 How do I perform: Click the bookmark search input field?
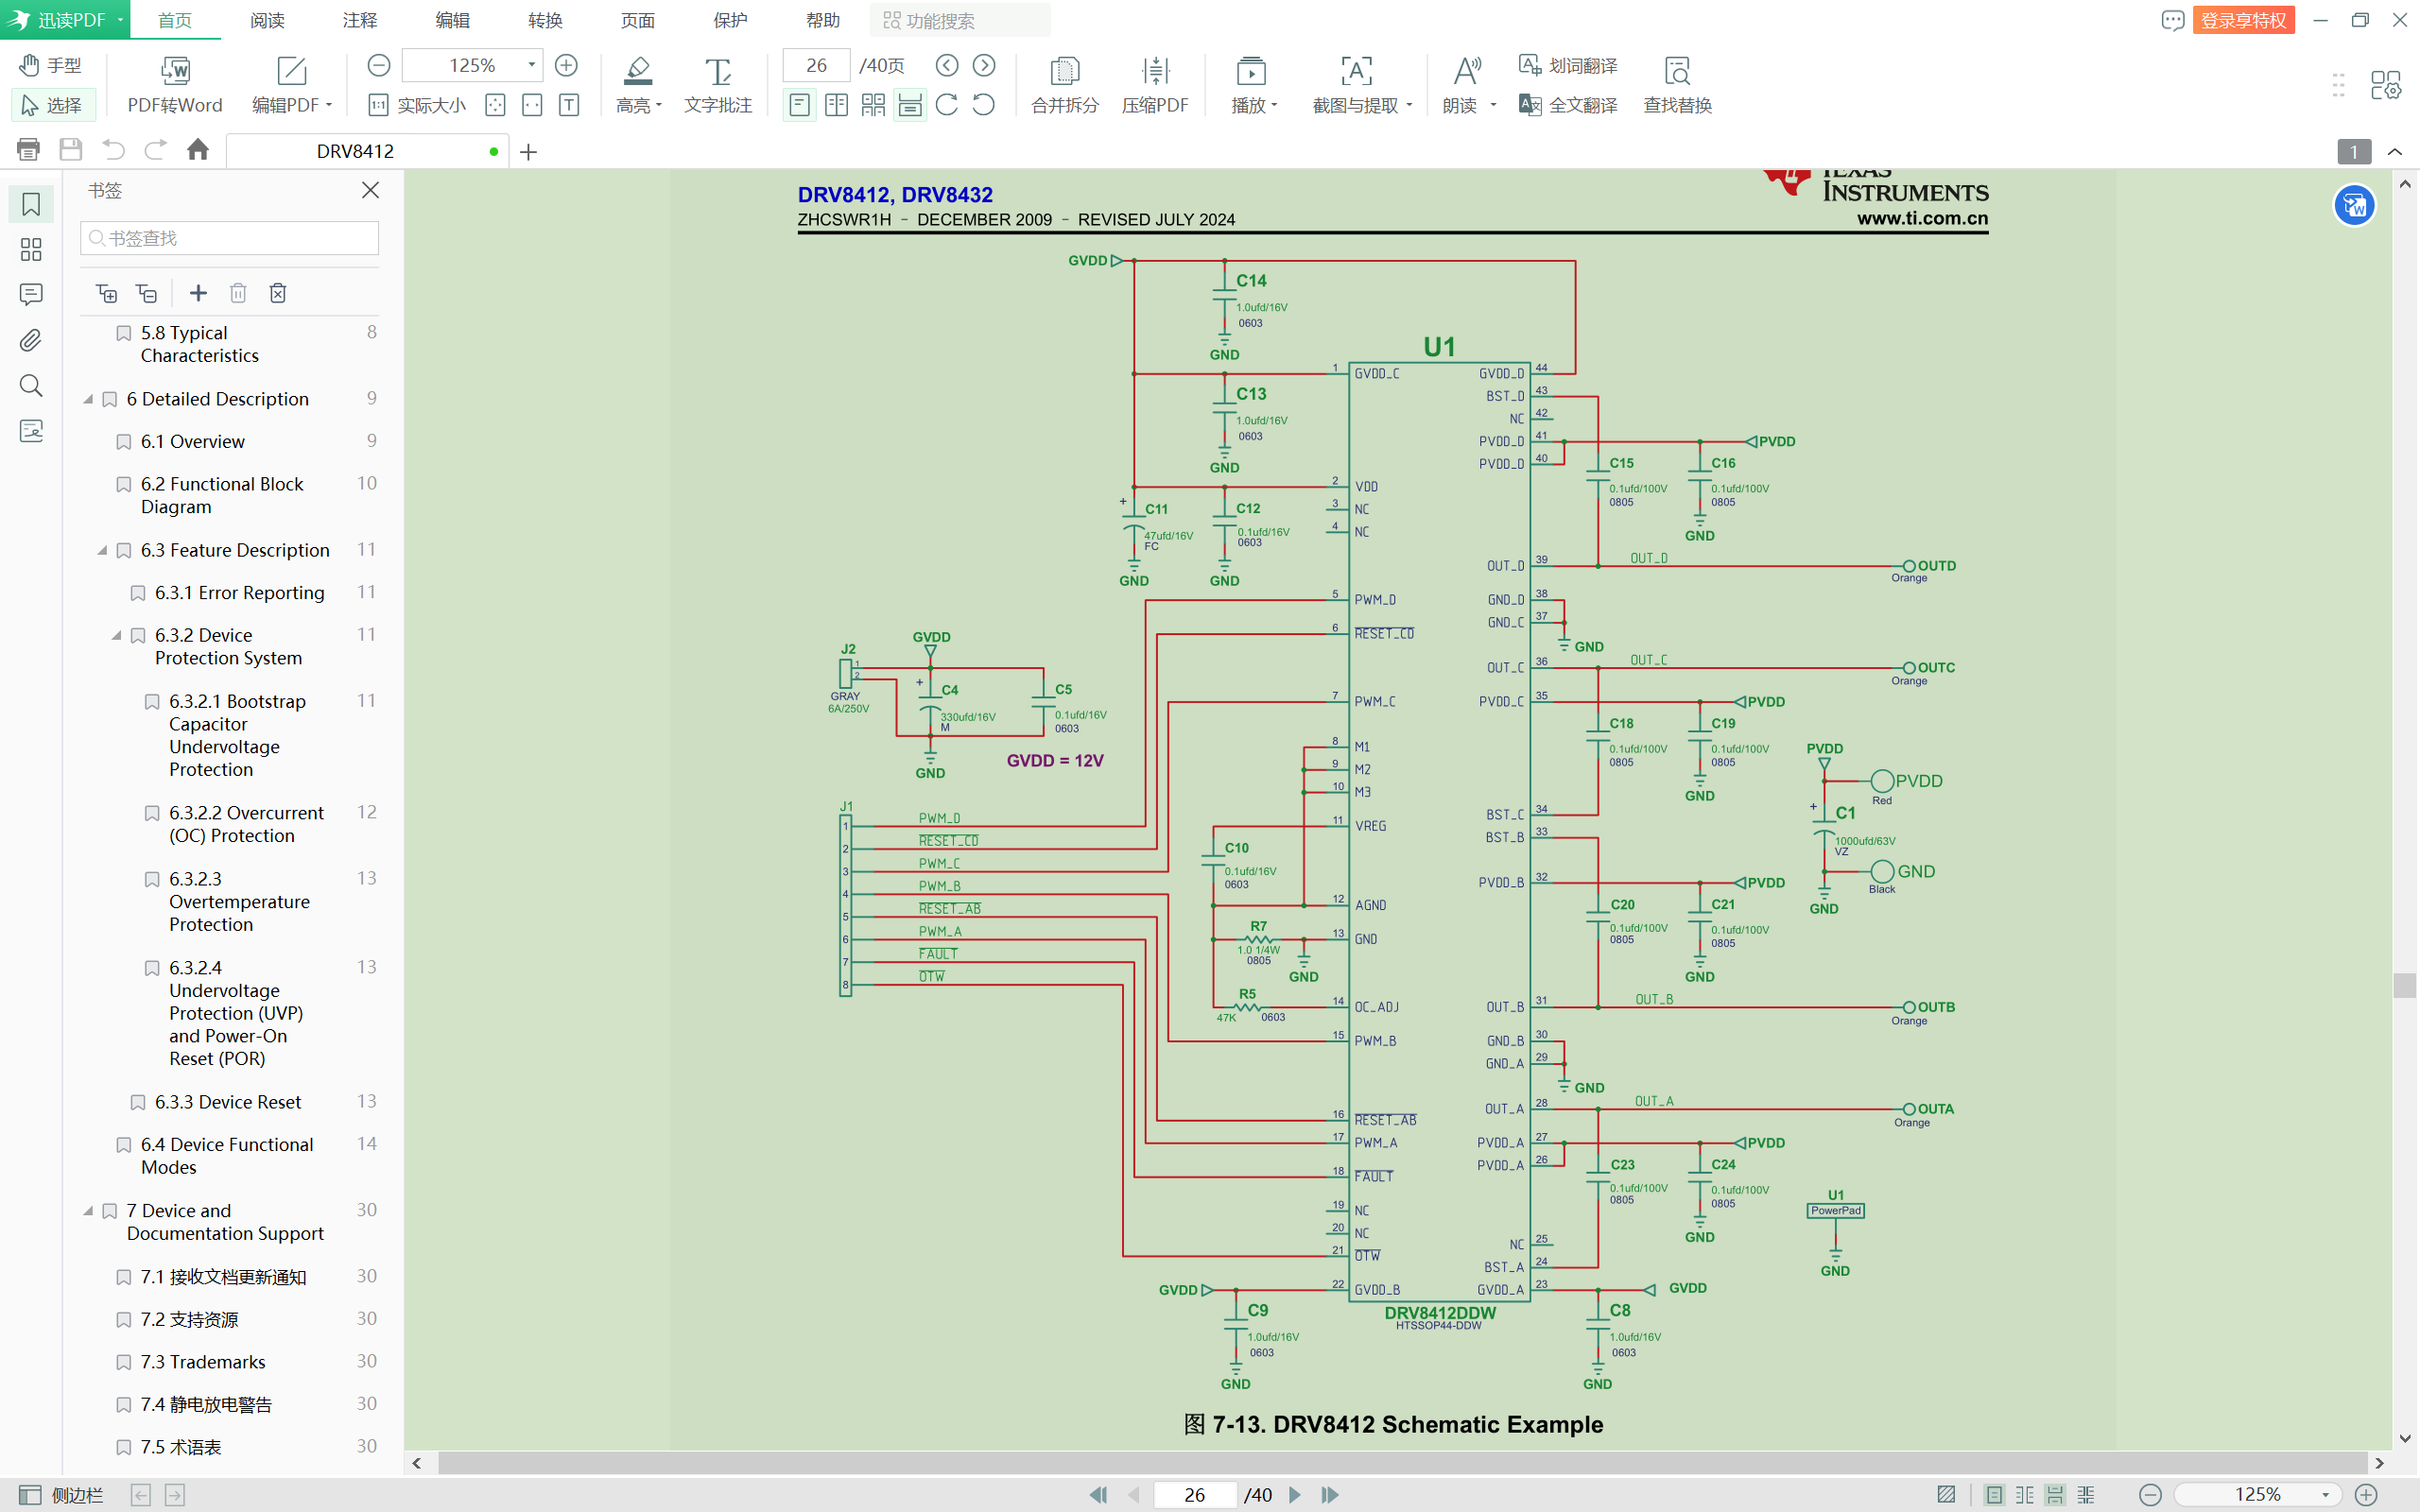click(x=230, y=238)
